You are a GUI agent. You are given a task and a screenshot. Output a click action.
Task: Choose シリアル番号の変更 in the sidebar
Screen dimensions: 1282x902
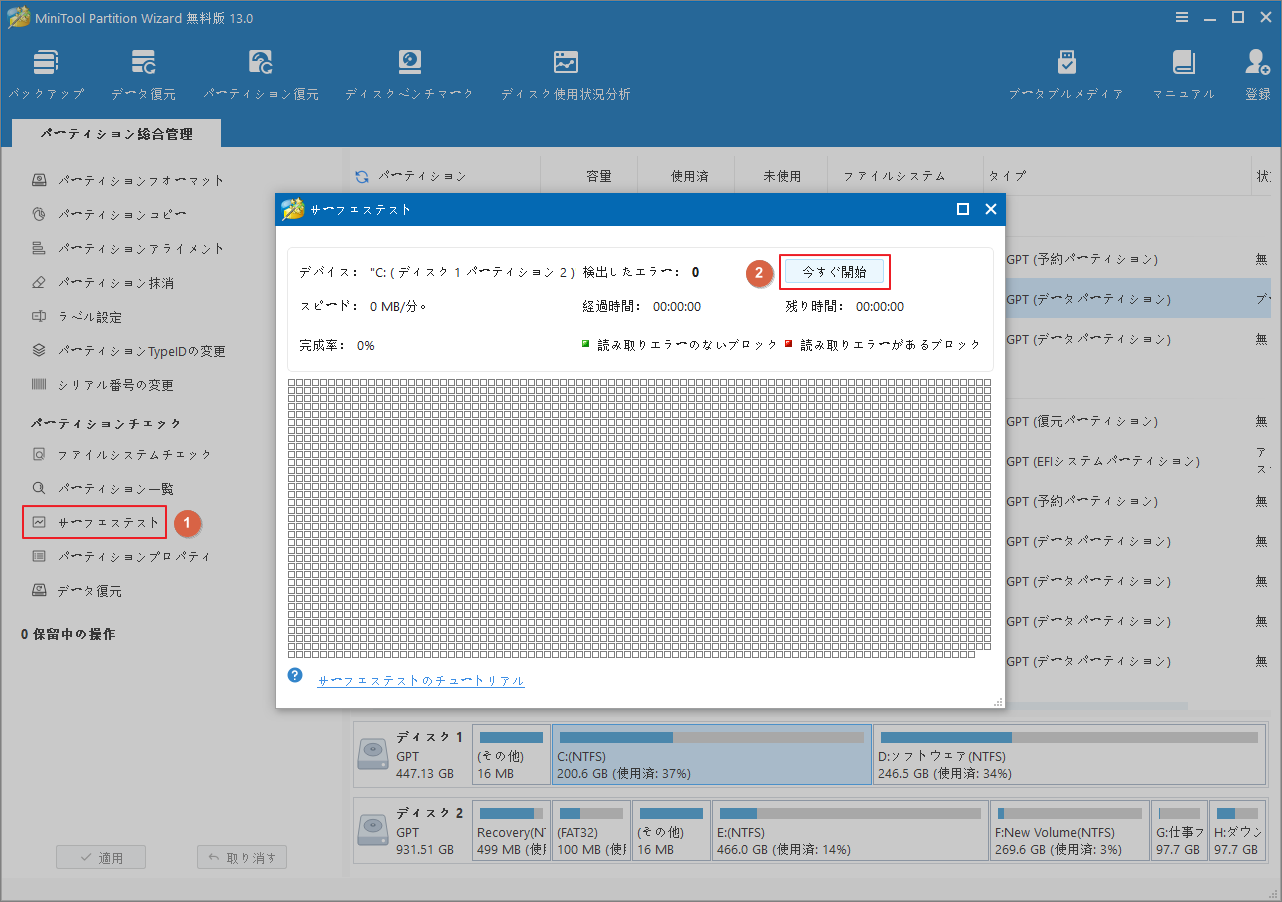pos(103,385)
